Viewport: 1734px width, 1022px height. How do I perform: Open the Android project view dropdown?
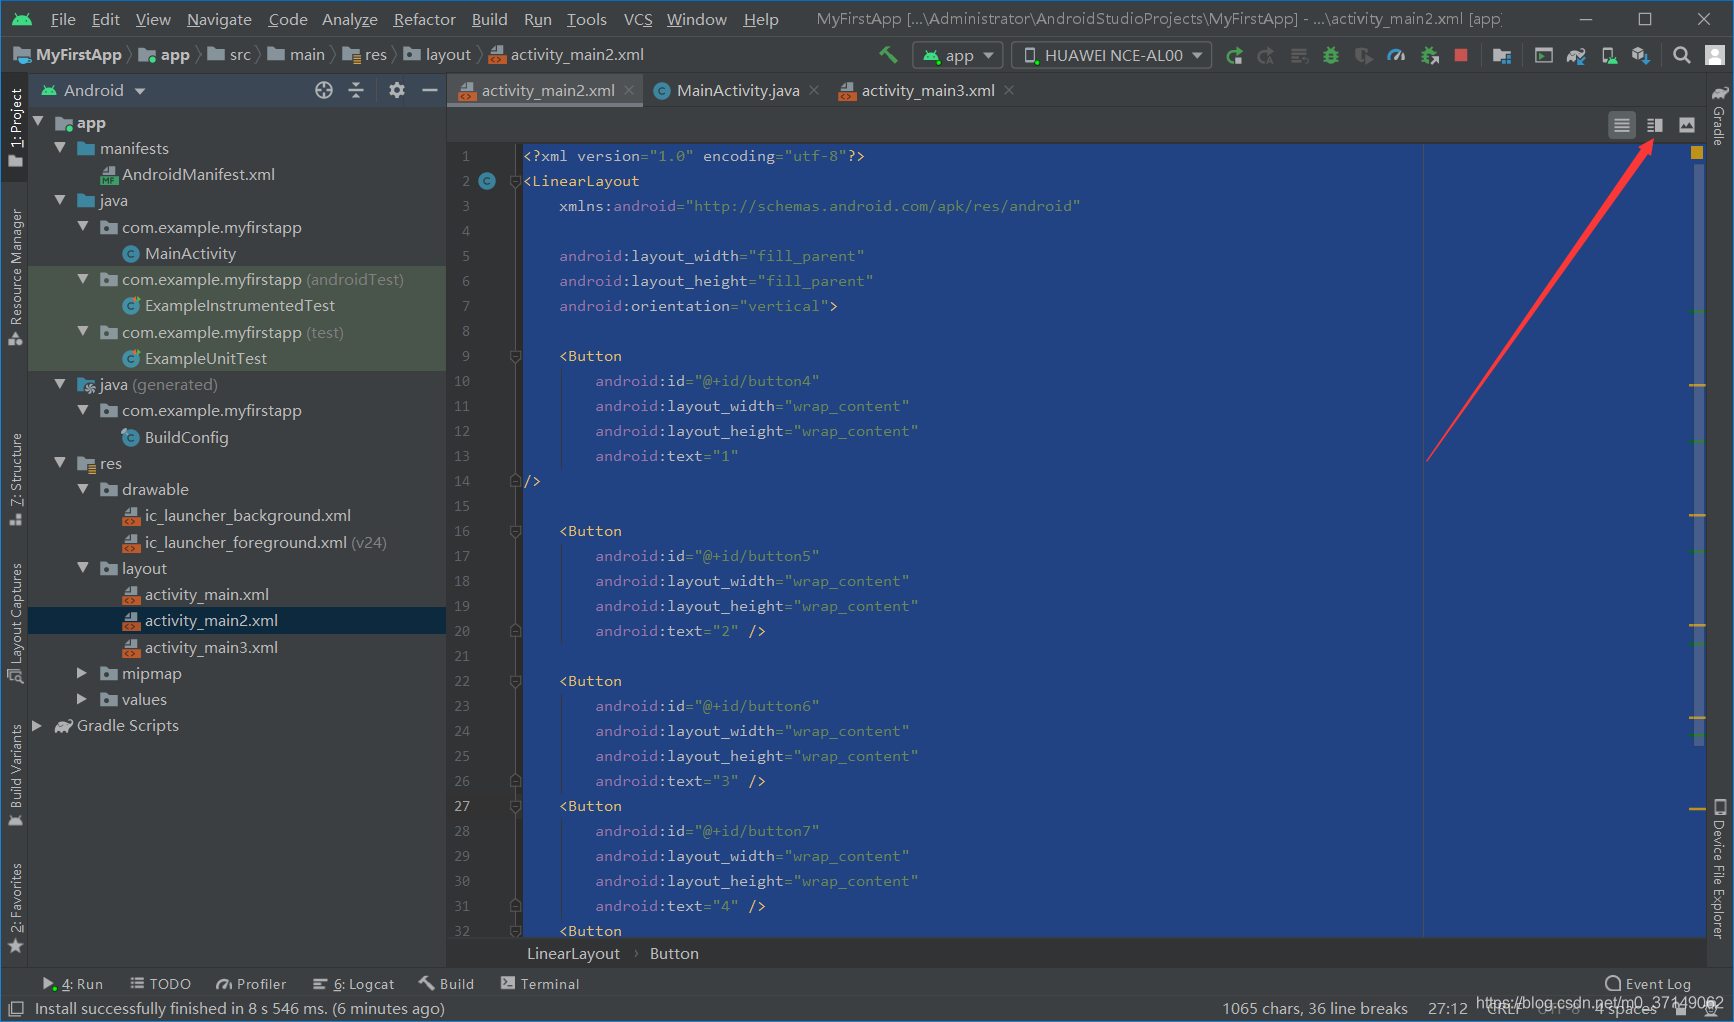tap(93, 91)
